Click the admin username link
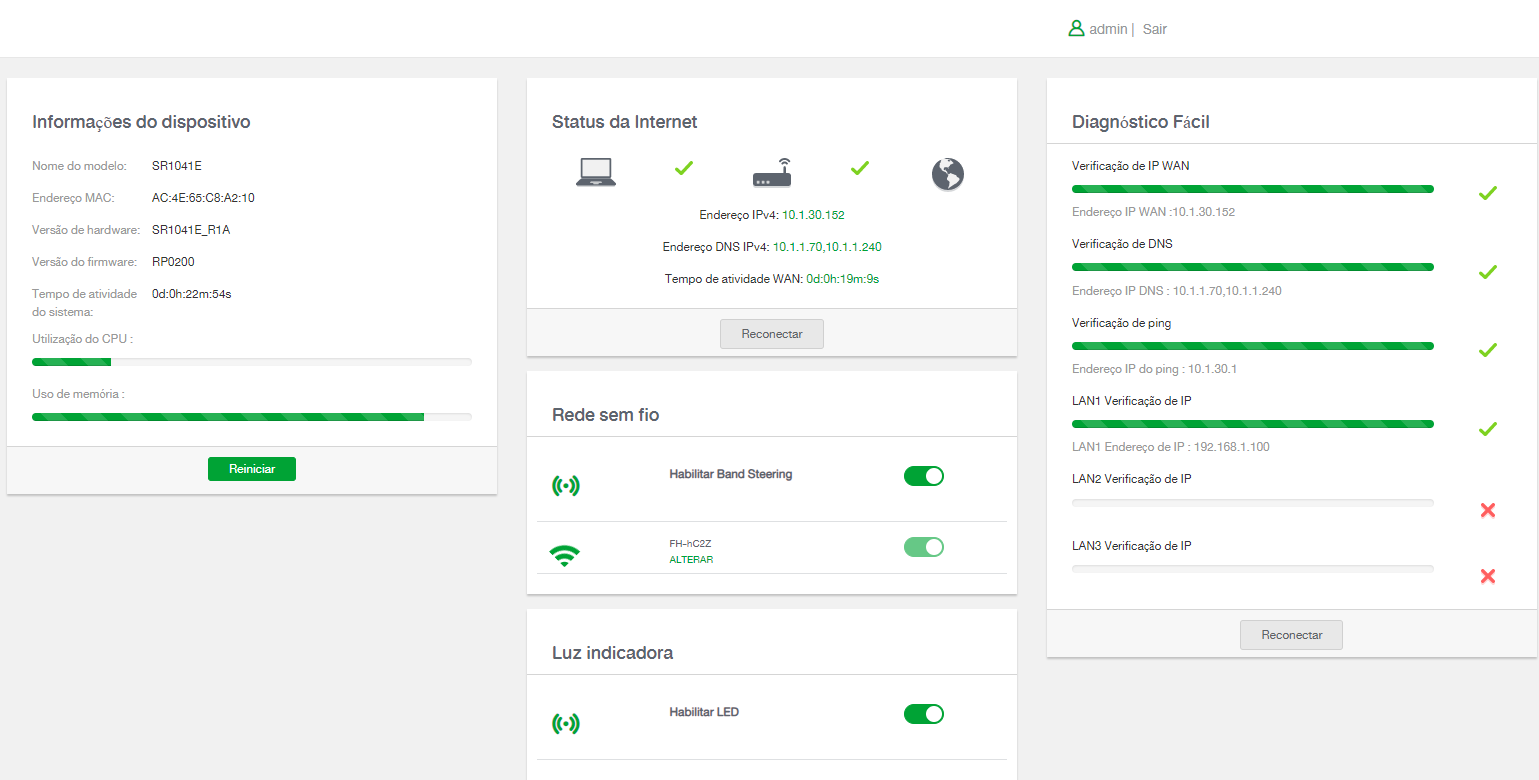 click(x=1108, y=29)
